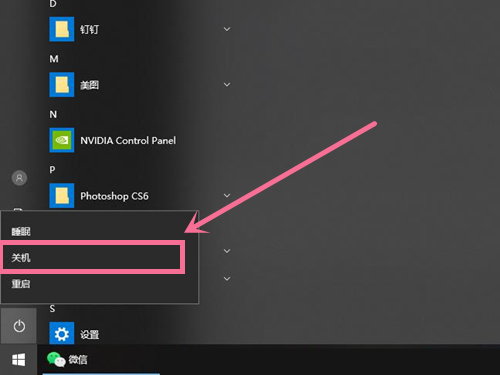Screen dimensions: 500x375
Task: Open the 钉钉 folder icon
Action: pos(62,29)
